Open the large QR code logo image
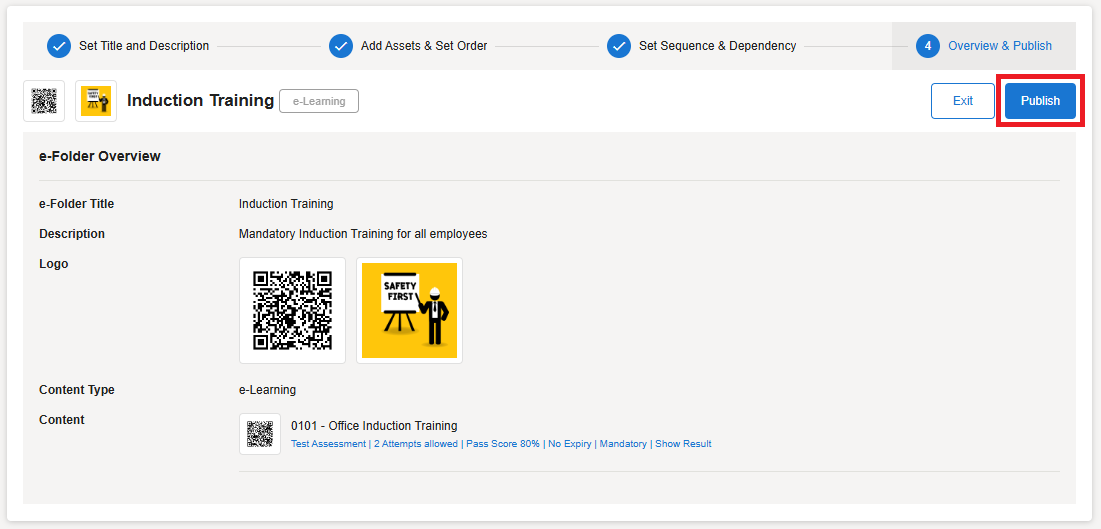1101x529 pixels. tap(292, 310)
